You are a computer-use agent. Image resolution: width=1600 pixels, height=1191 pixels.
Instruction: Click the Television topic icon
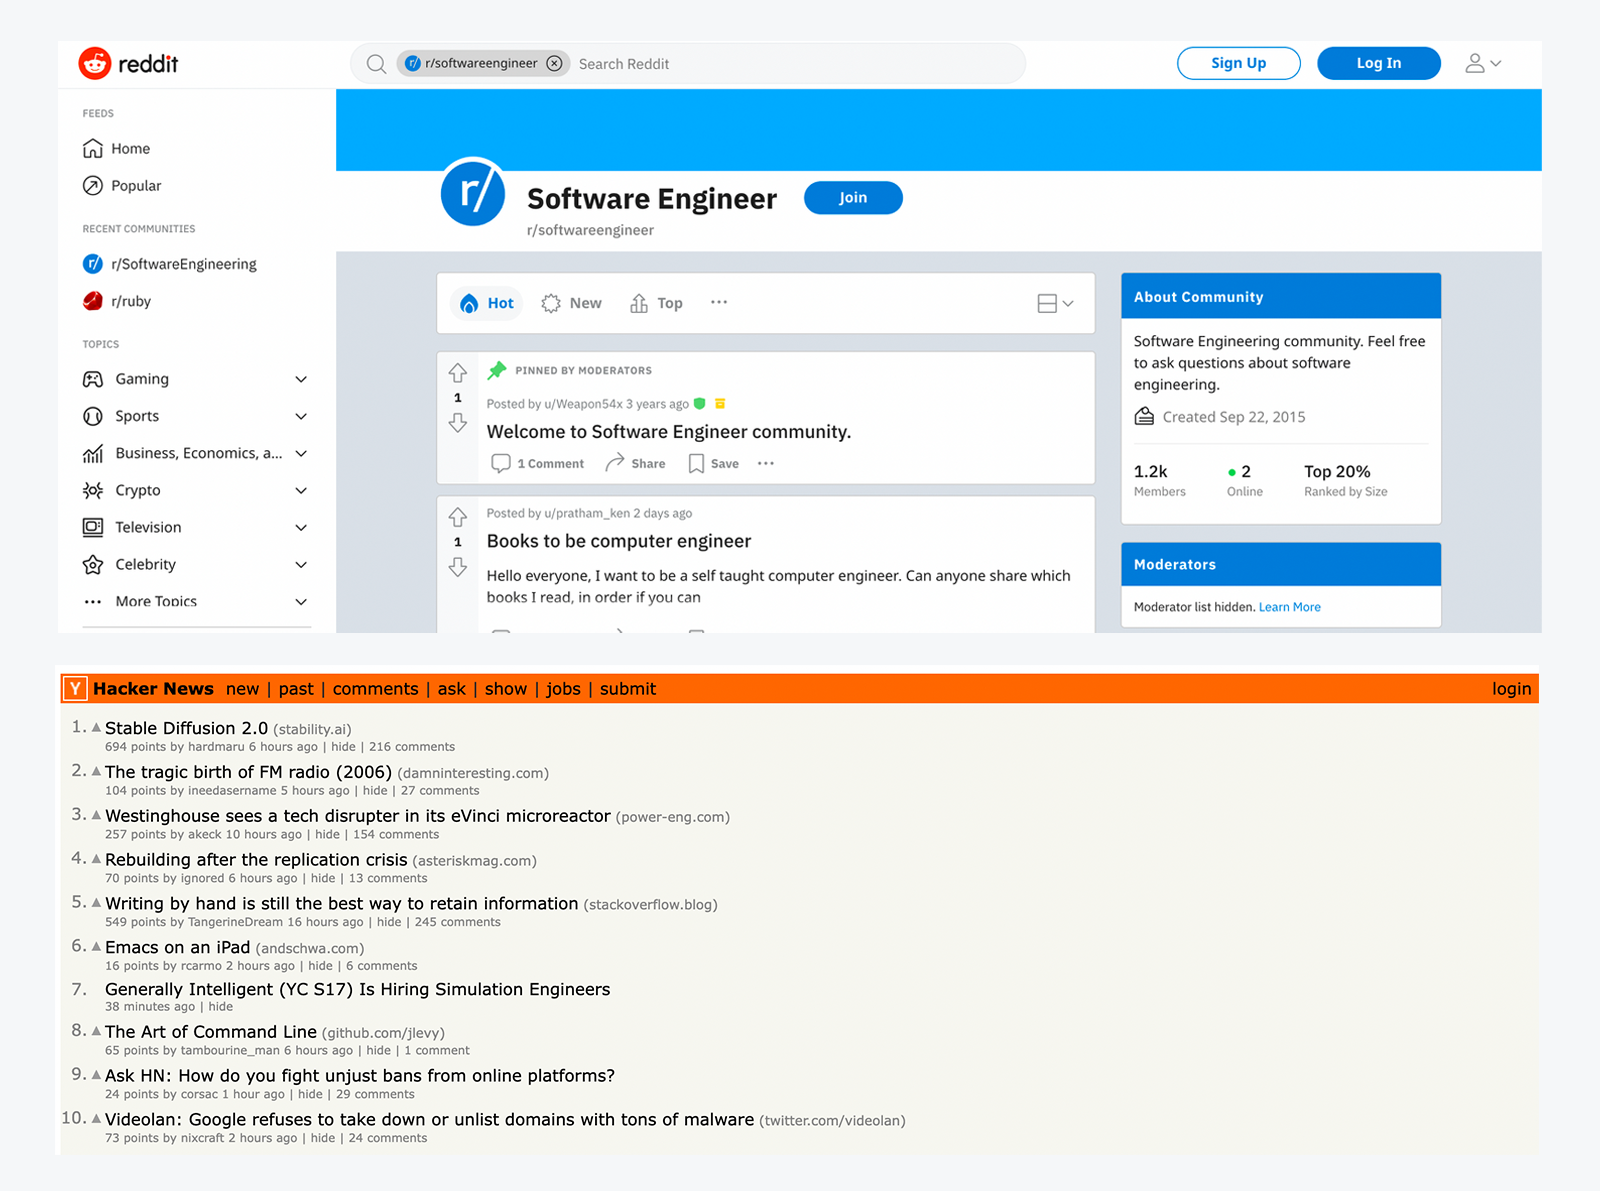[x=93, y=527]
